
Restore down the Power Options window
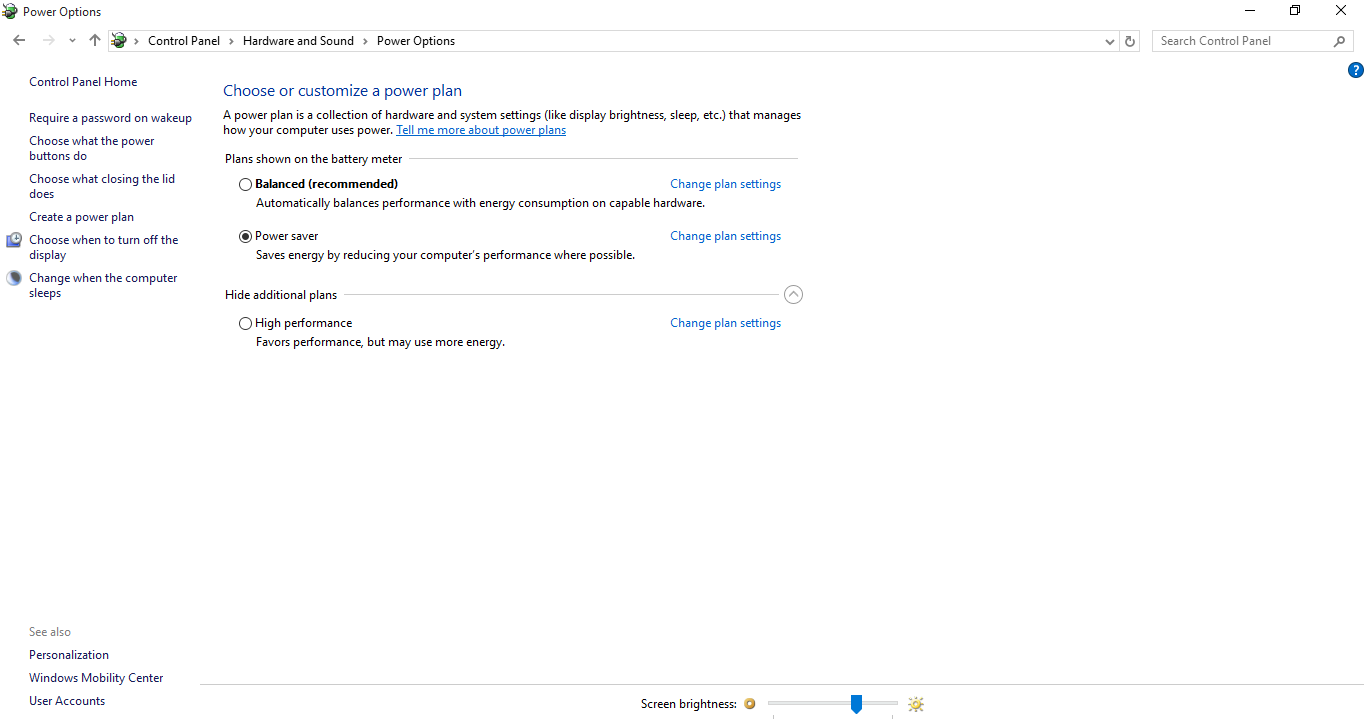tap(1295, 11)
